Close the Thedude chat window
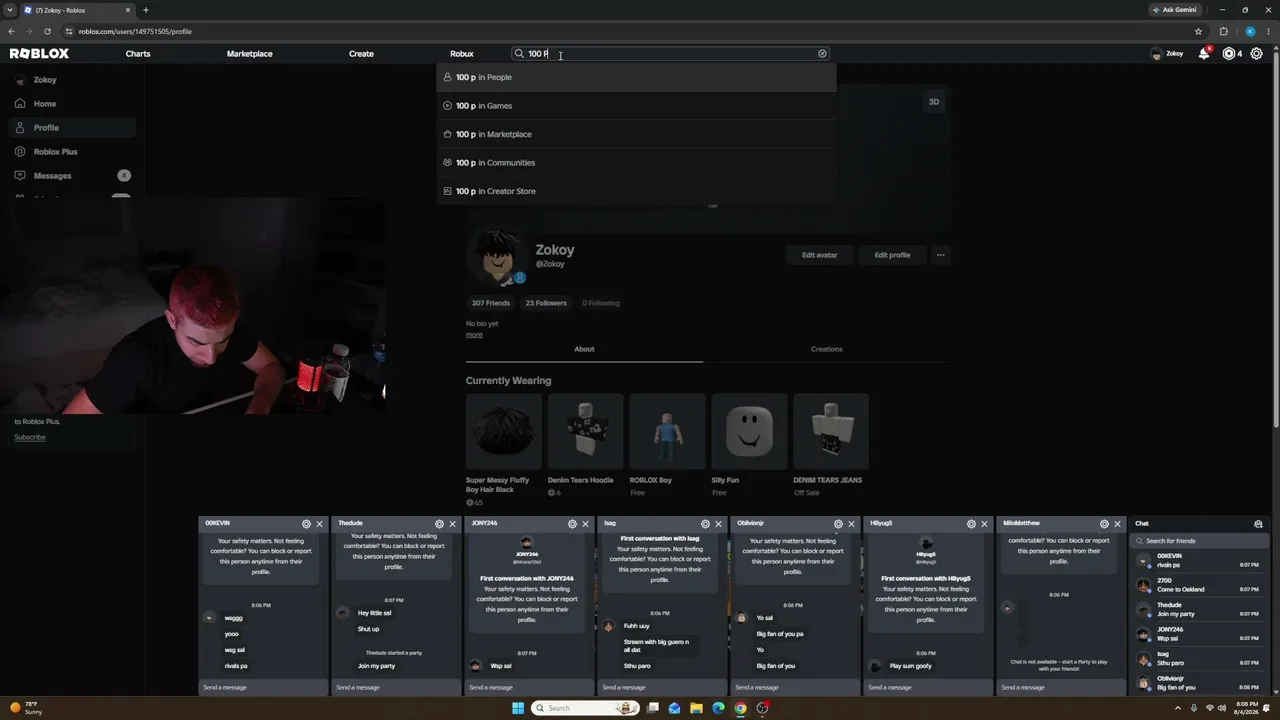 452,524
